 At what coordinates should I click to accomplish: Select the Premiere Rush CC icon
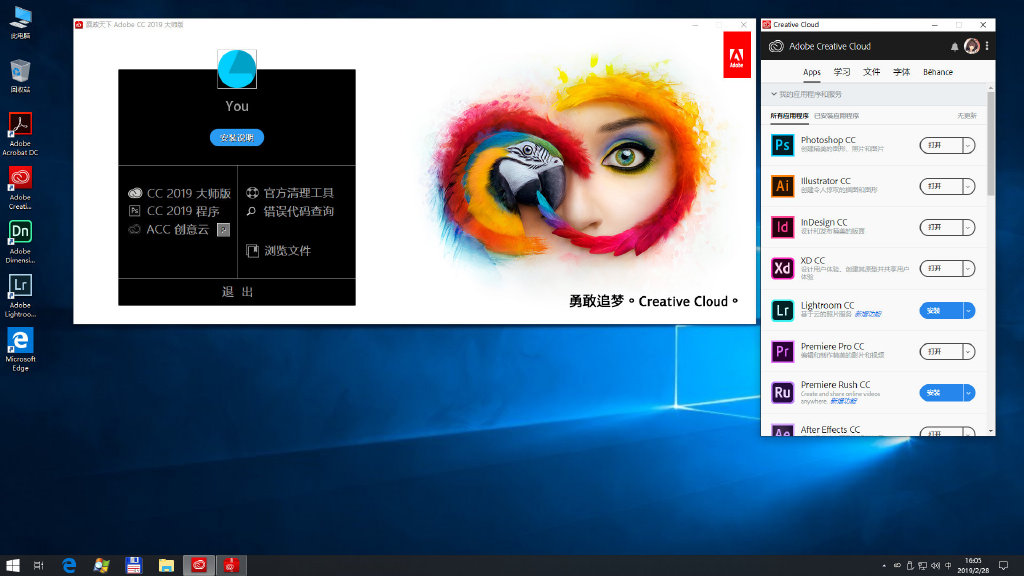point(783,393)
